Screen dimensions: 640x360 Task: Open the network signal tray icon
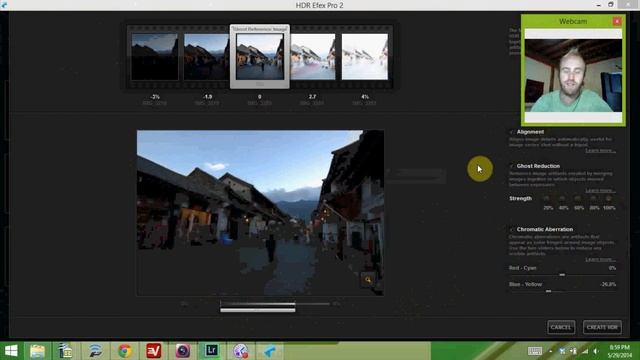point(585,351)
